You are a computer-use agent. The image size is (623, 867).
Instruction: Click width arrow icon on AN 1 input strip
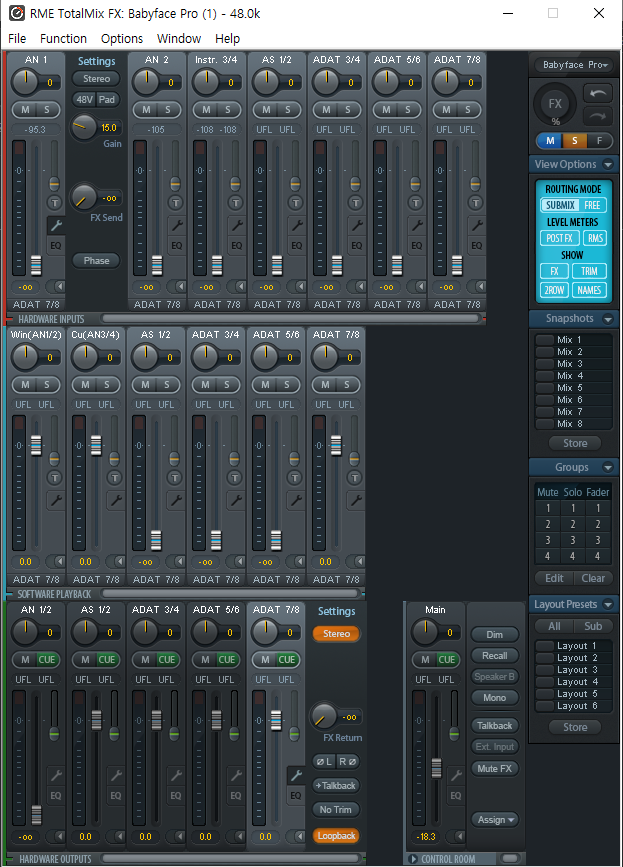pyautogui.click(x=56, y=286)
